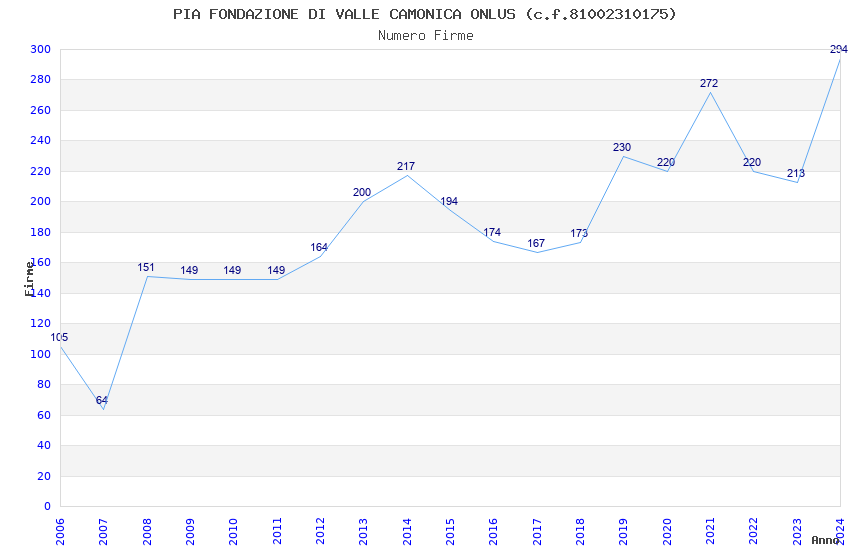Click the data label 149 for 2011
Viewport: 850px width, 550px height.
tap(276, 270)
